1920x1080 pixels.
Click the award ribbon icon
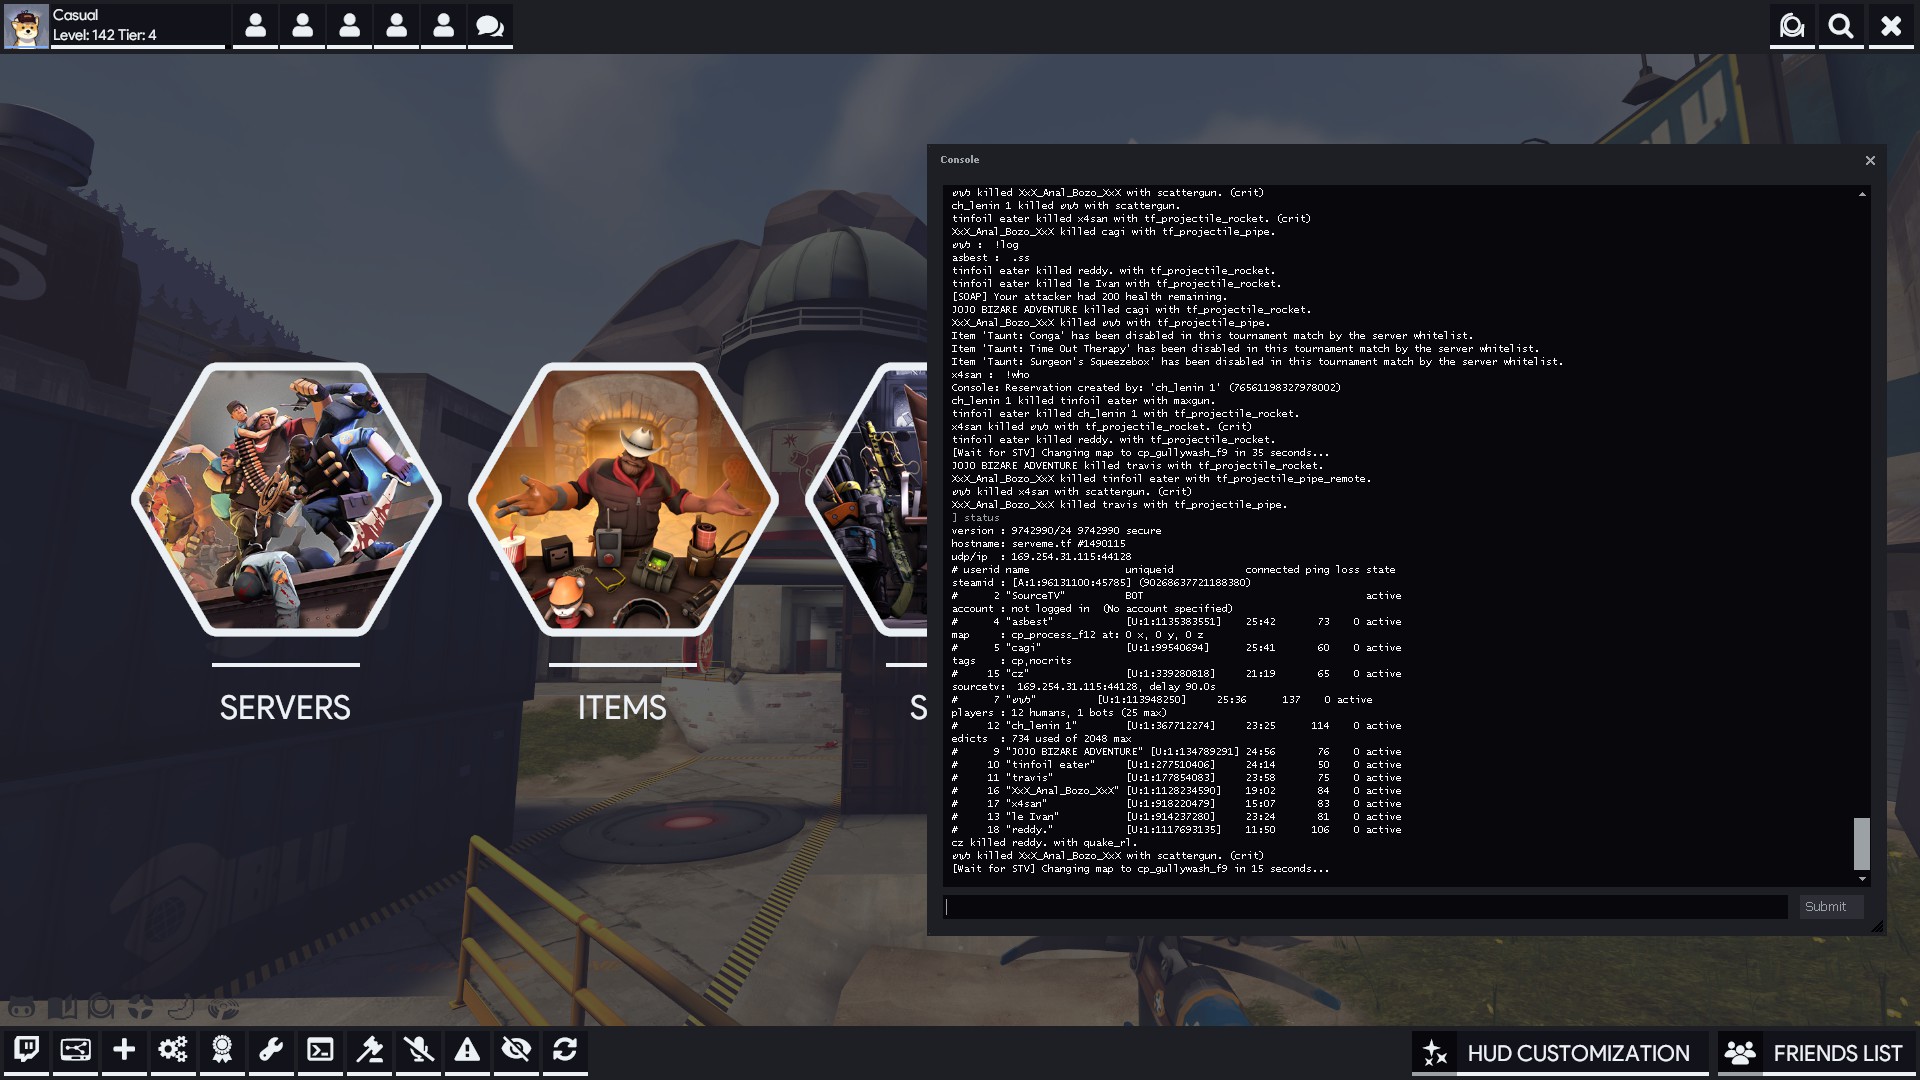pos(222,1049)
